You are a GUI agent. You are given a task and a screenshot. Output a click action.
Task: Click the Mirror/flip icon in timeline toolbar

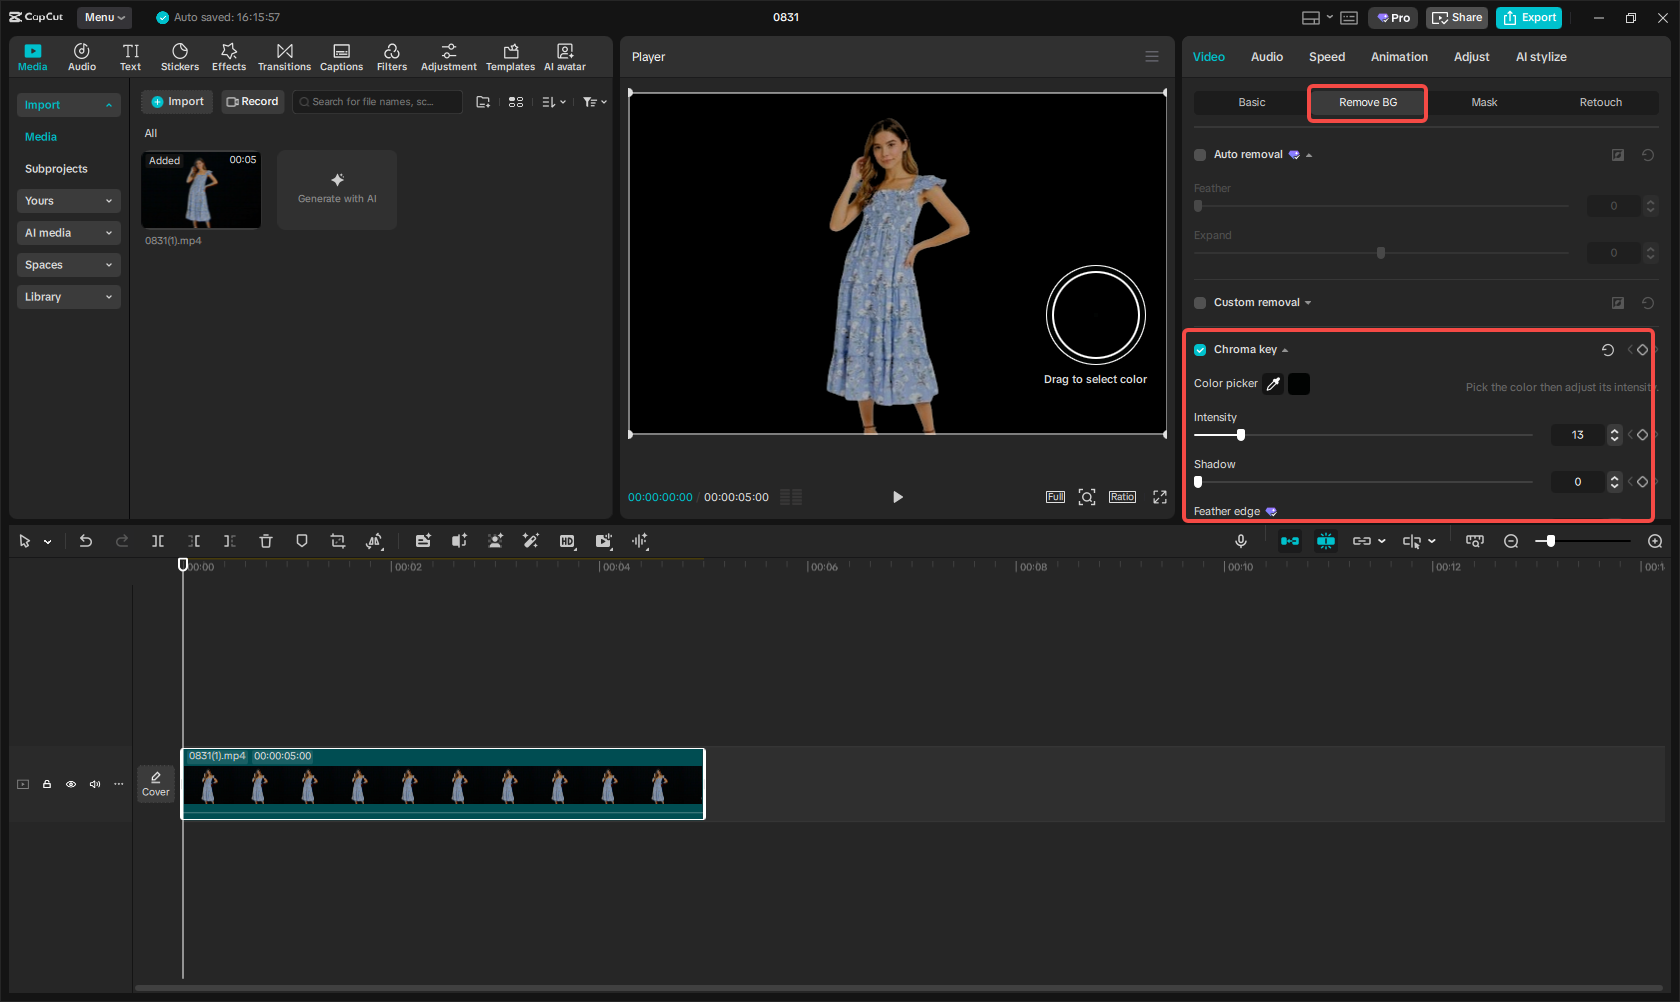click(374, 541)
